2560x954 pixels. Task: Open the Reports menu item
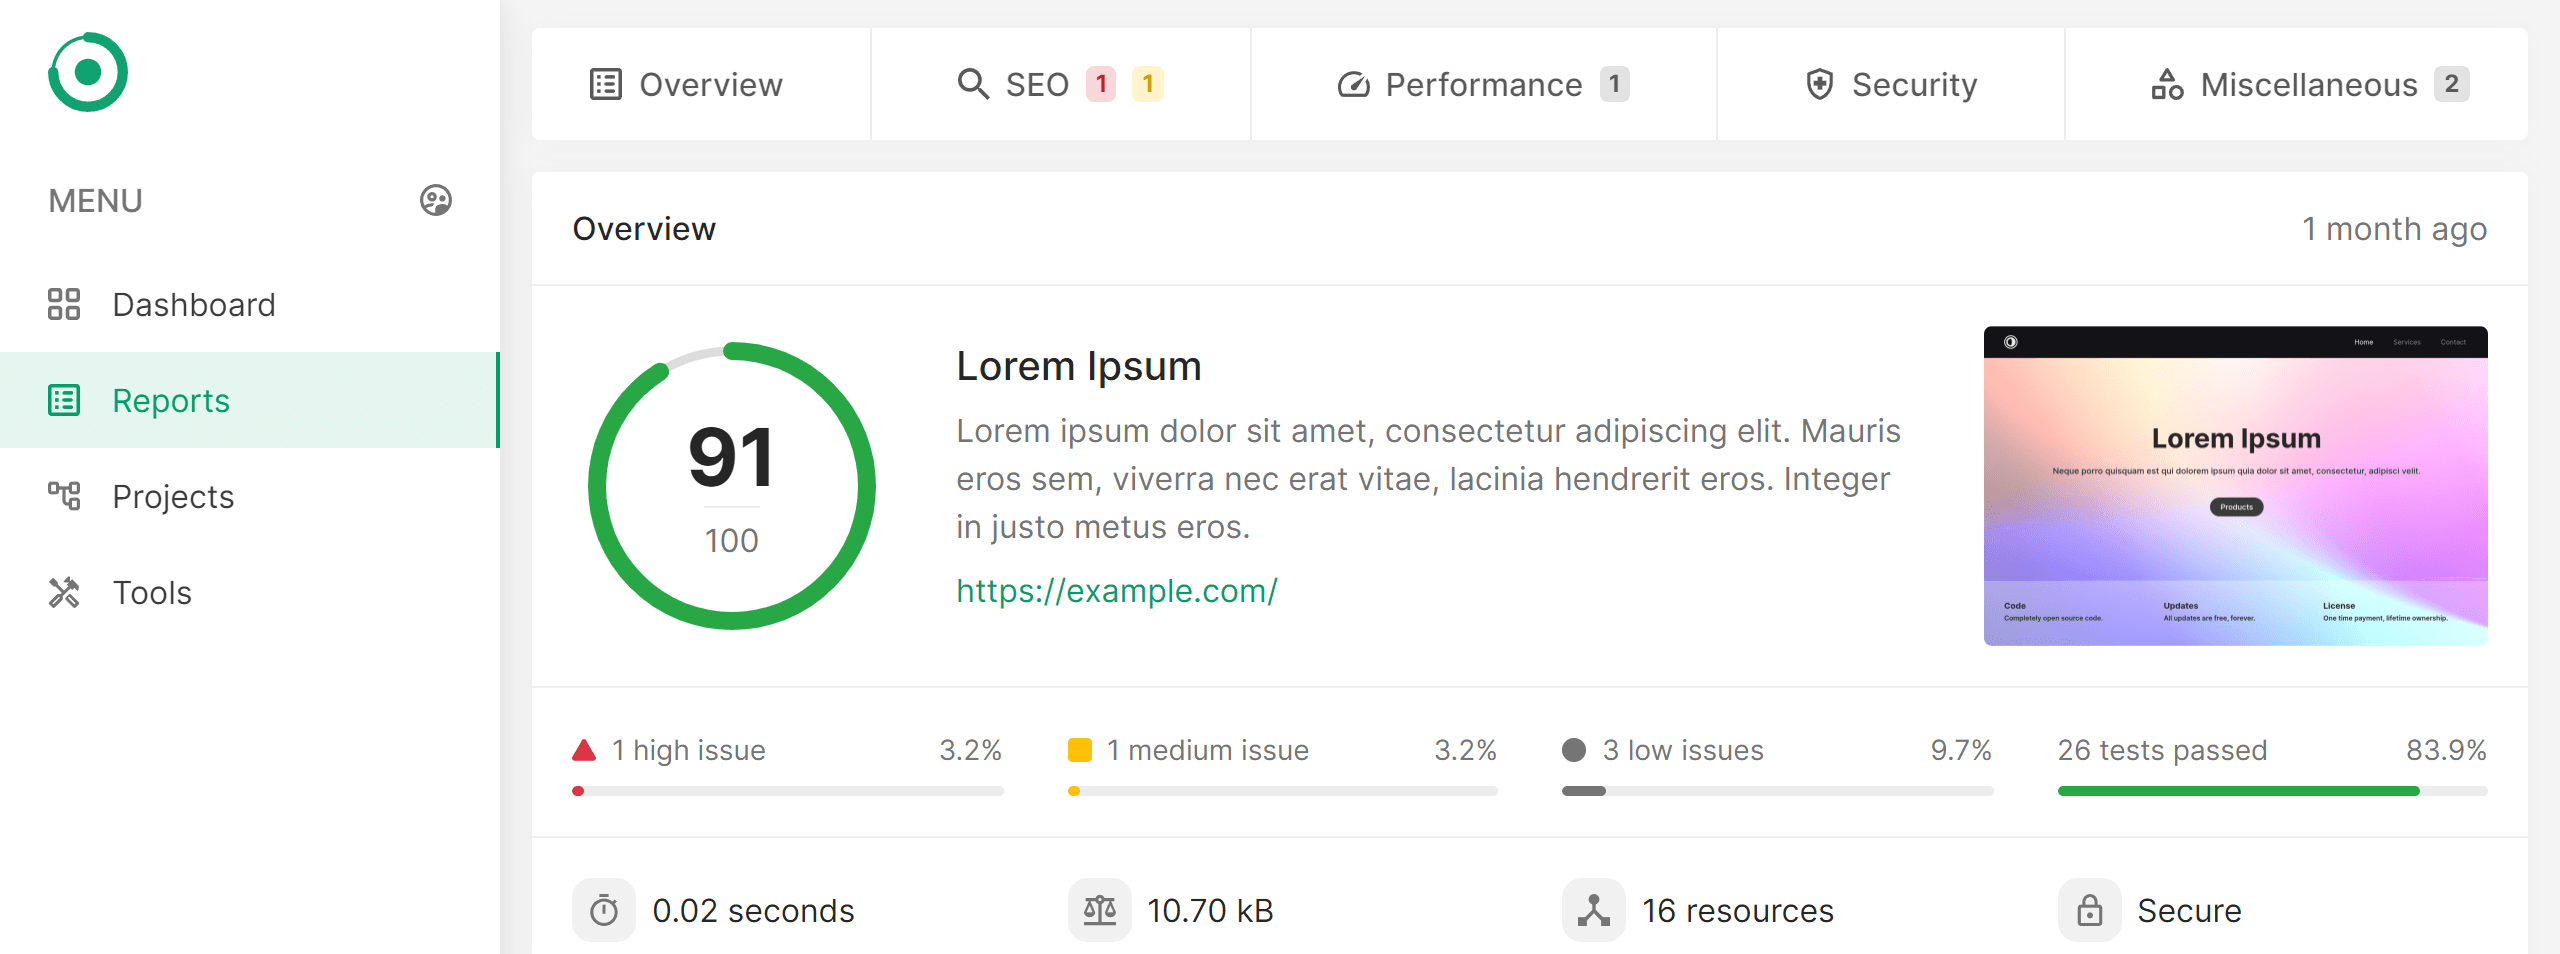point(170,400)
